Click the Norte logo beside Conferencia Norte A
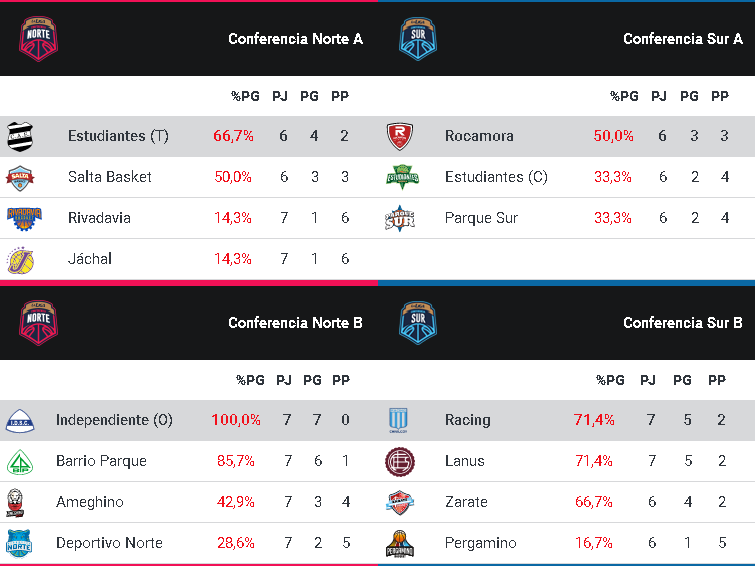Screen dimensions: 755x566 (38, 39)
